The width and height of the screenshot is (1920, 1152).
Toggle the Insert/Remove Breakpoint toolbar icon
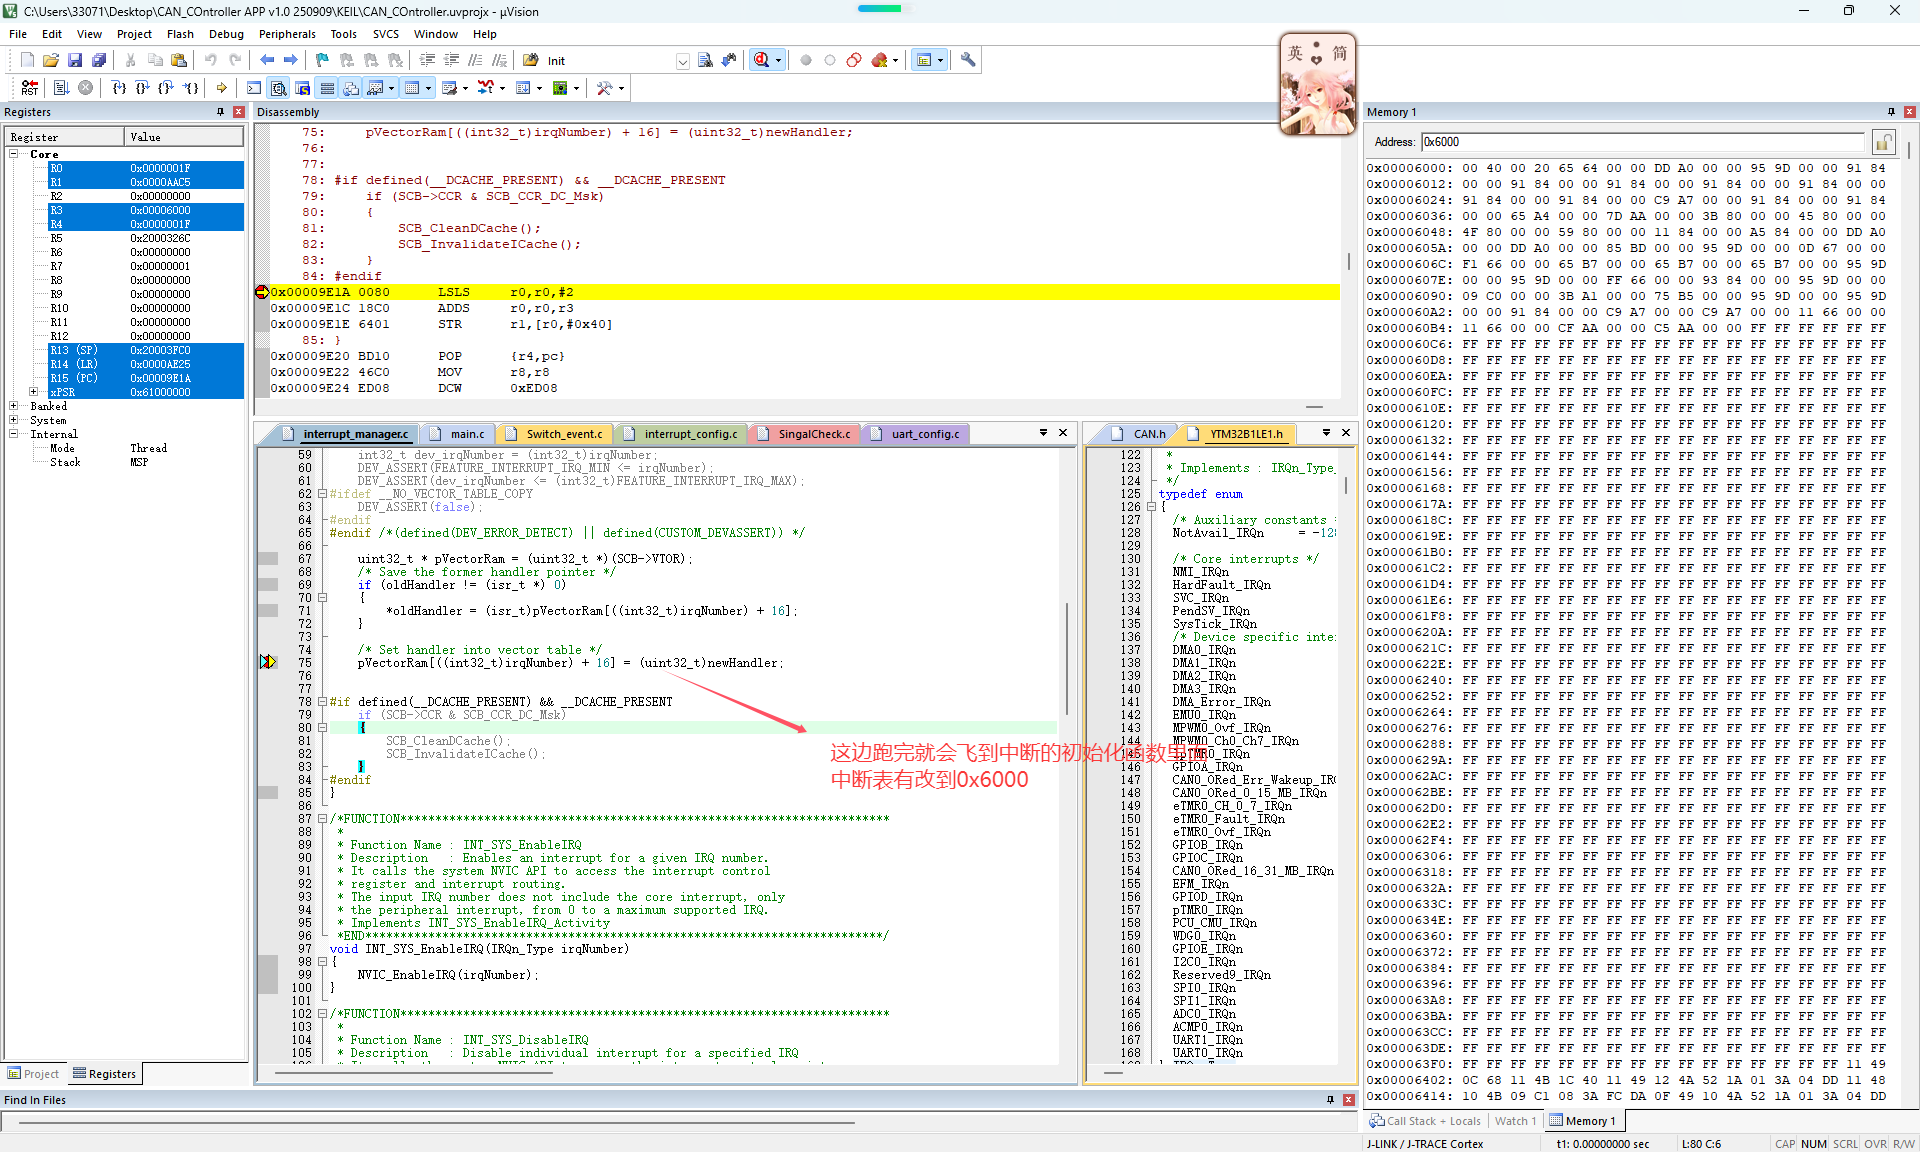806,60
